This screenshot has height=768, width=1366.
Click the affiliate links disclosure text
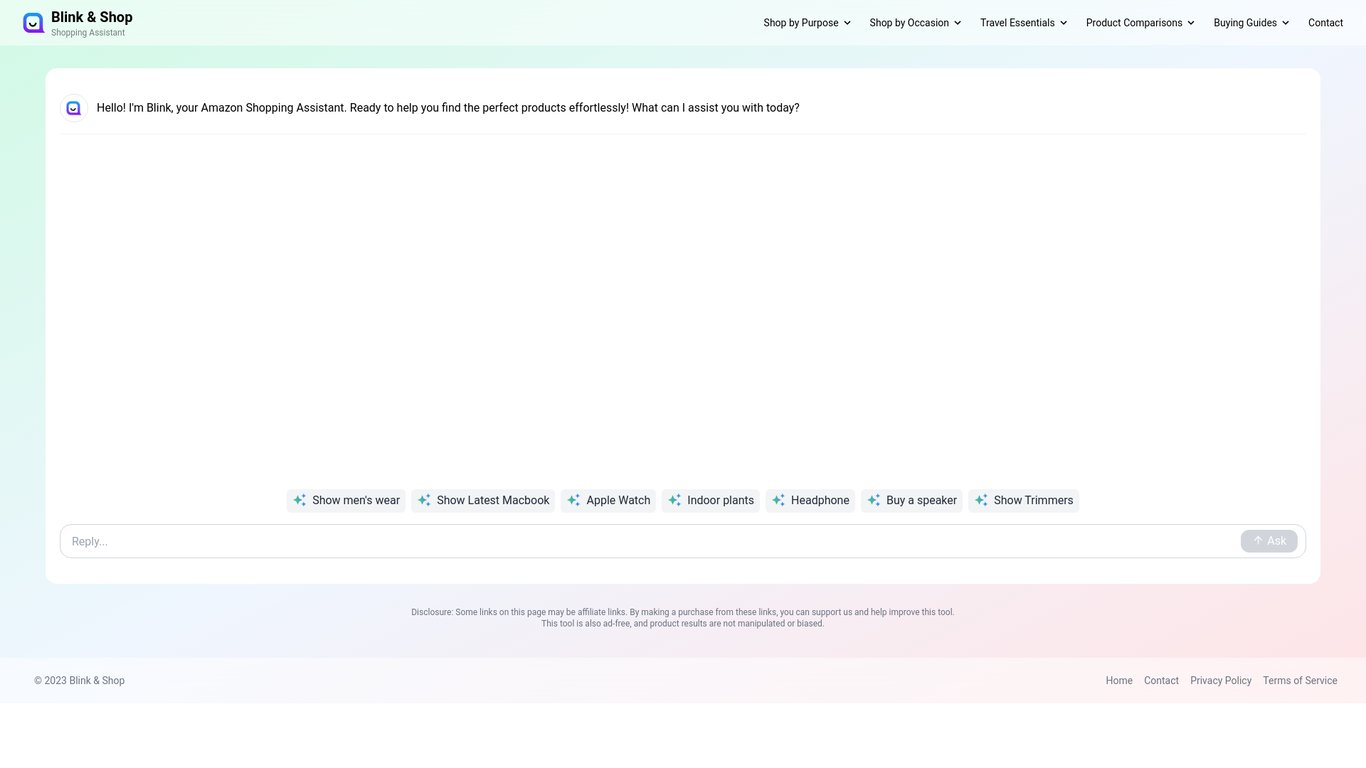(683, 618)
